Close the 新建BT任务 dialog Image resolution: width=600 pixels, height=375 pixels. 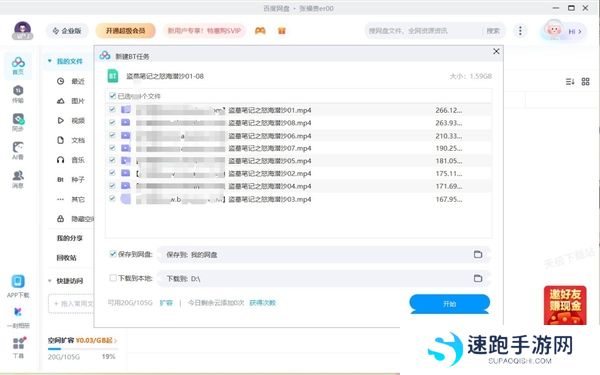pos(496,51)
